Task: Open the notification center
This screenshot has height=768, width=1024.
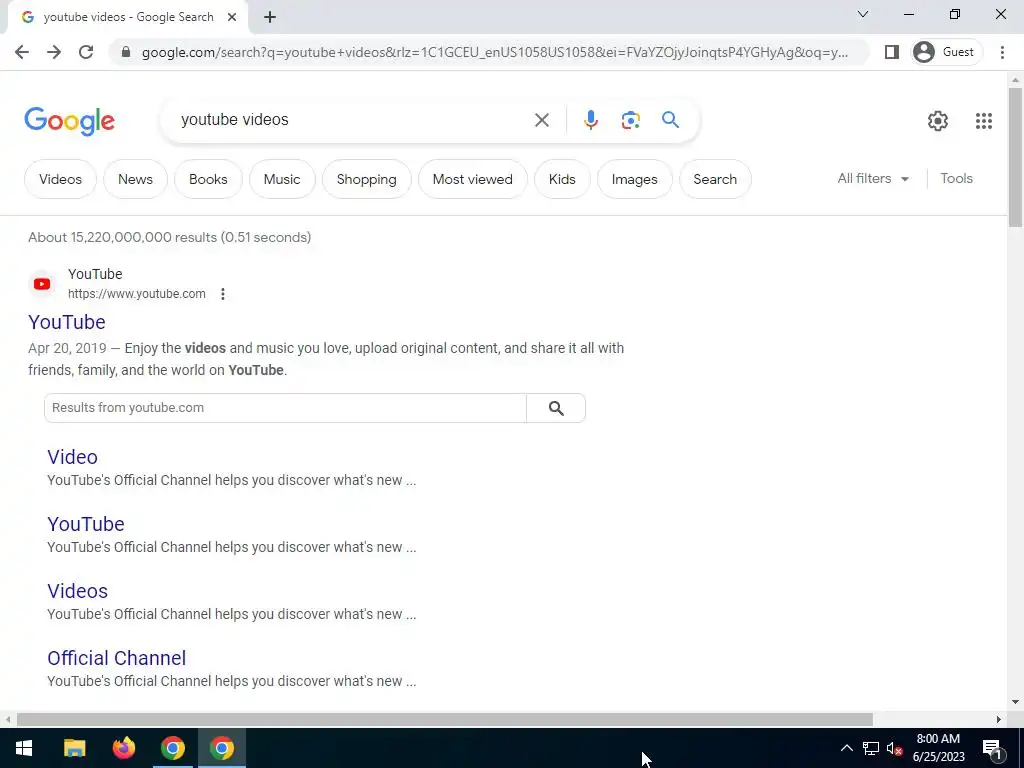Action: (992, 748)
